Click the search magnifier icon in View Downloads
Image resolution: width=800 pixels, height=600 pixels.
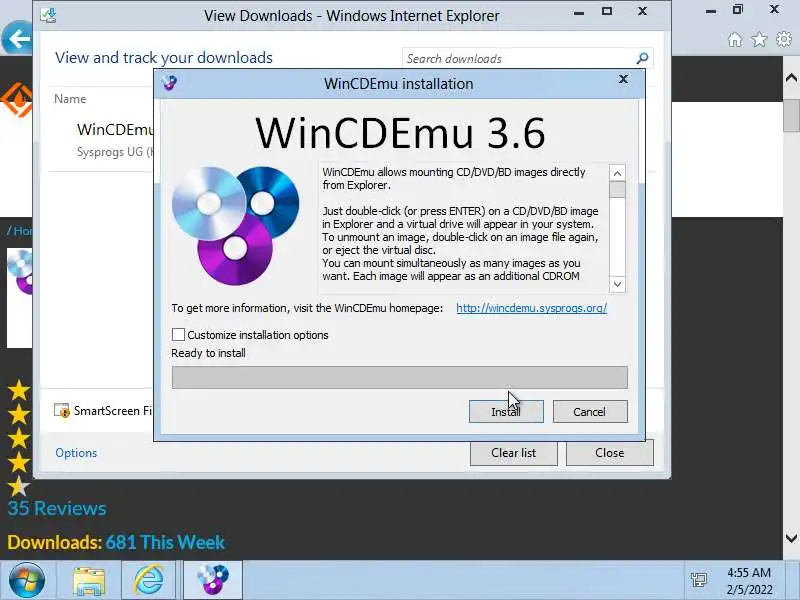click(643, 58)
